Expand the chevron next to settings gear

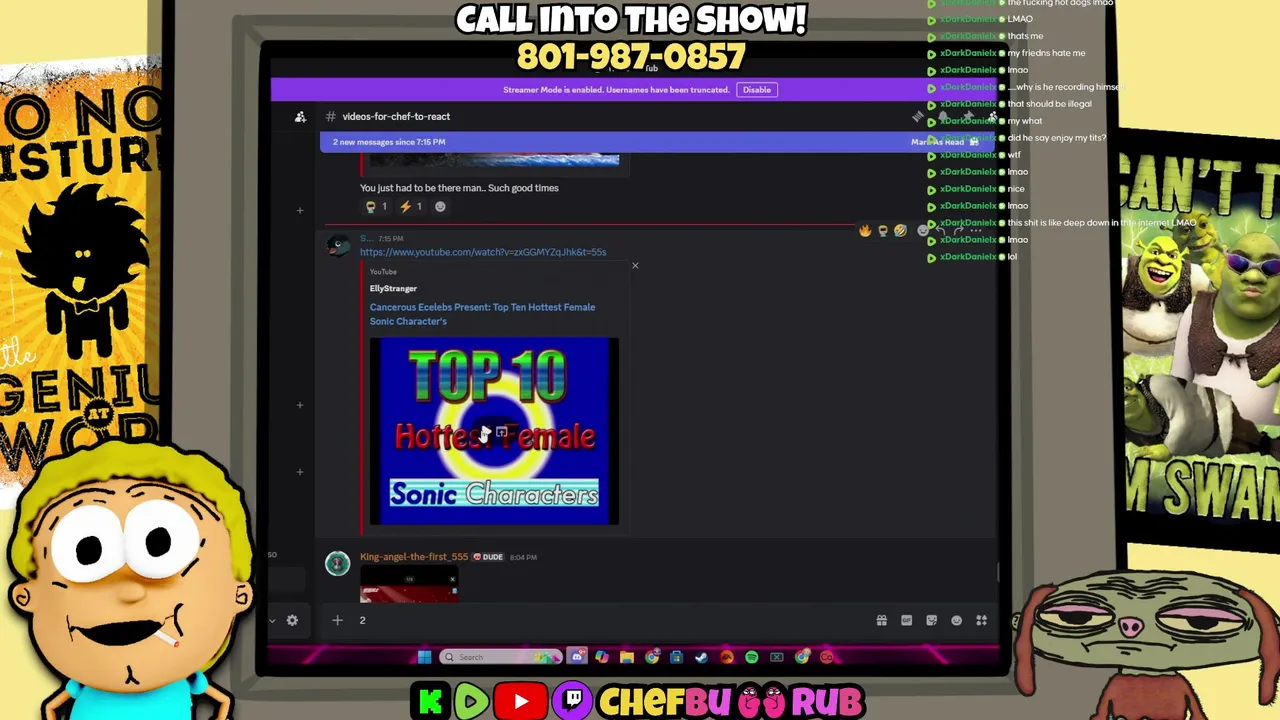[272, 621]
